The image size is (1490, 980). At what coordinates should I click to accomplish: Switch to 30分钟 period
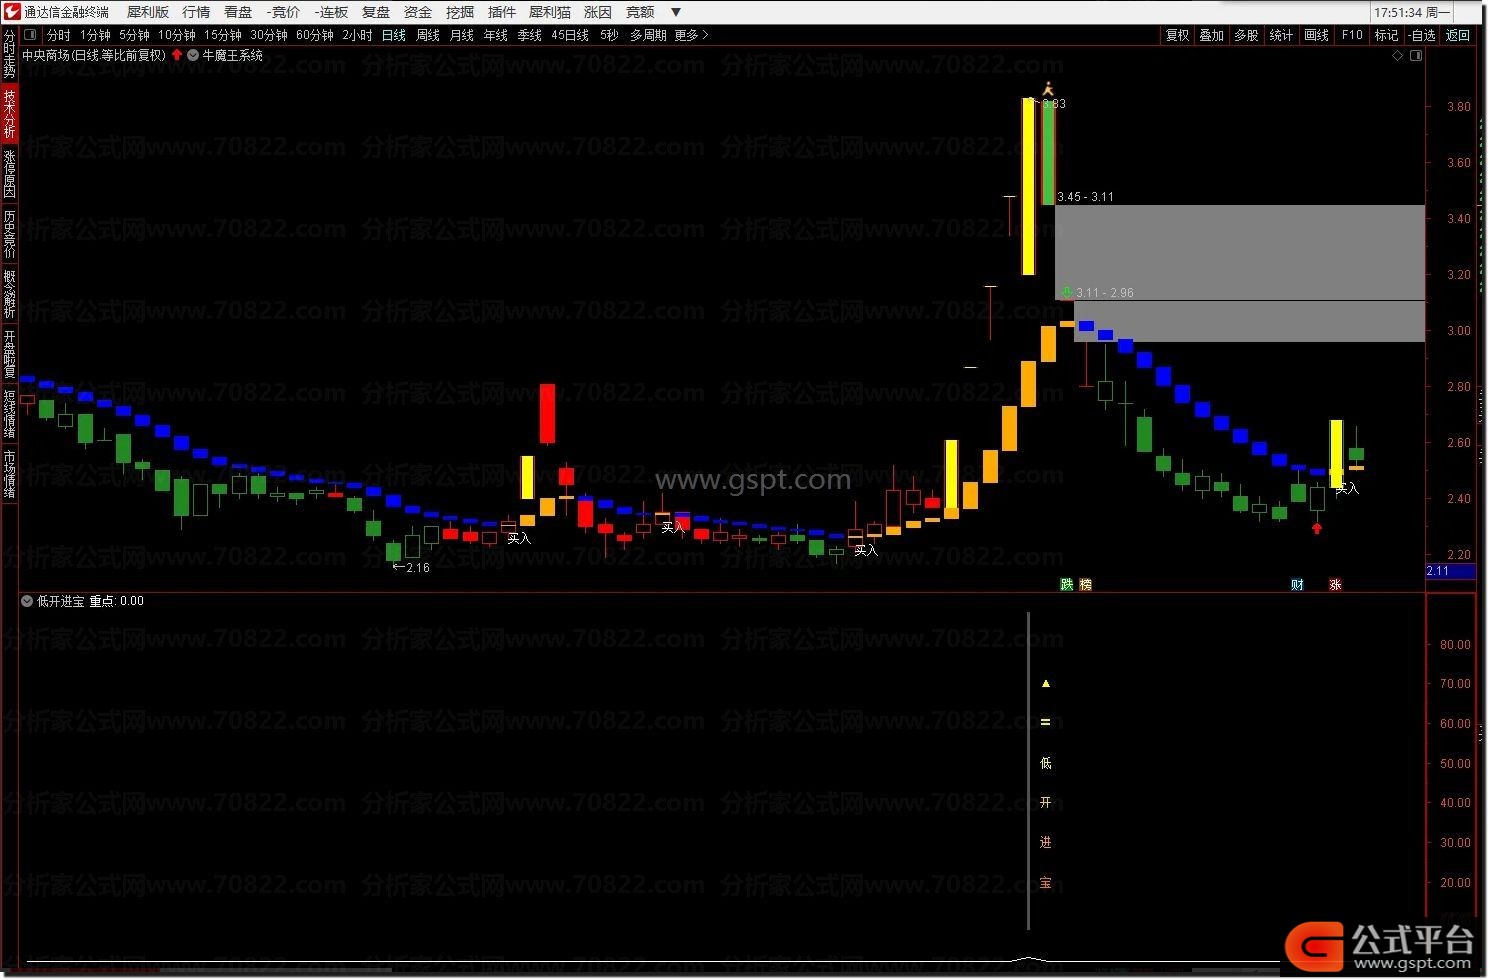point(269,35)
